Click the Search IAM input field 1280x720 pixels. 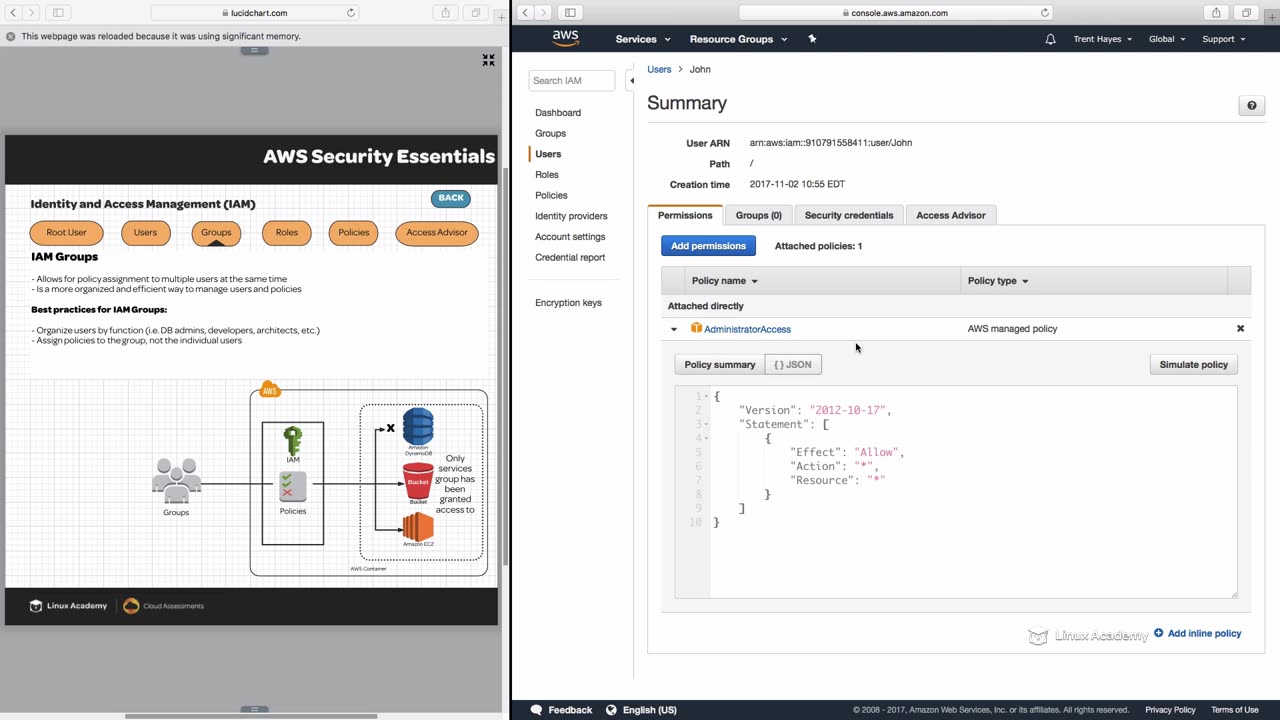[x=572, y=80]
